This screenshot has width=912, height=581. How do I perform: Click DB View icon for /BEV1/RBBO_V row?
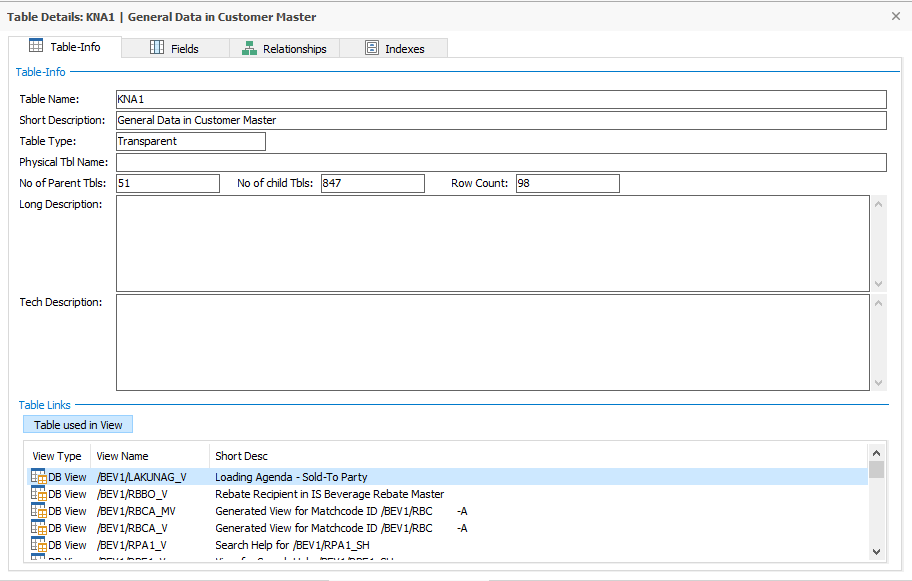[x=38, y=493]
